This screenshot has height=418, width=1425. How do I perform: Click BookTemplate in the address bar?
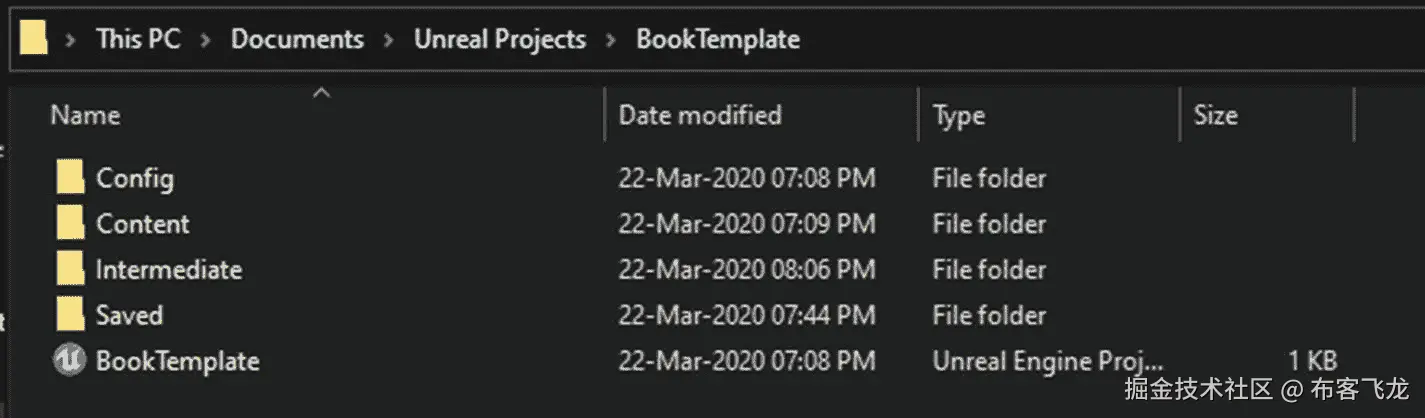718,40
